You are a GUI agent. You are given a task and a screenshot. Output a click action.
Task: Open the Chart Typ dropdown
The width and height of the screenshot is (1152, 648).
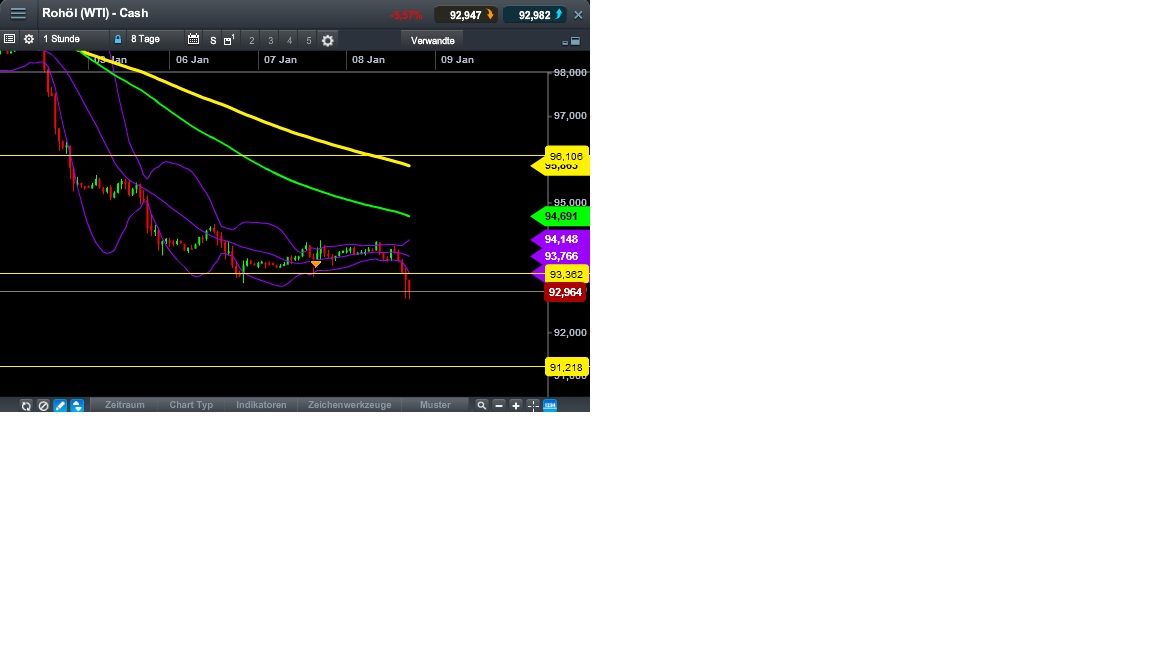click(x=190, y=405)
